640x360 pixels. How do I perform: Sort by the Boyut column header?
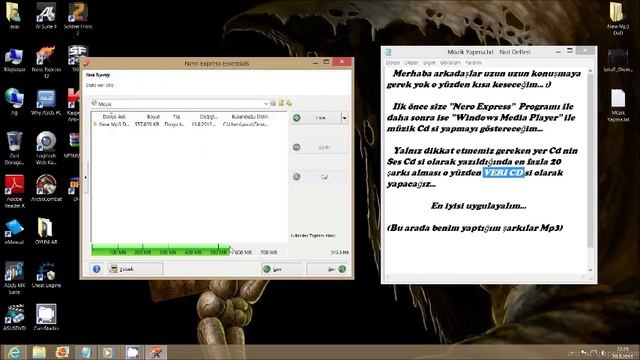153,117
